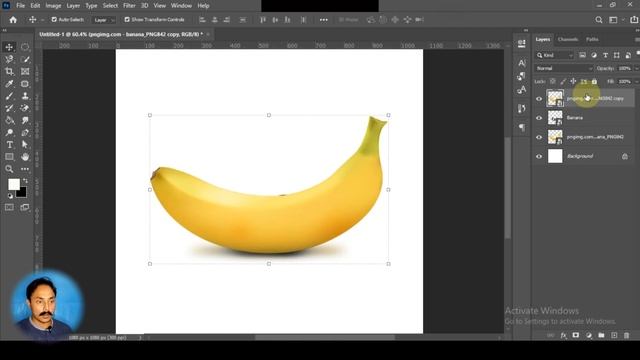Select the Quick Selection tool
640x360 pixels.
[25, 59]
